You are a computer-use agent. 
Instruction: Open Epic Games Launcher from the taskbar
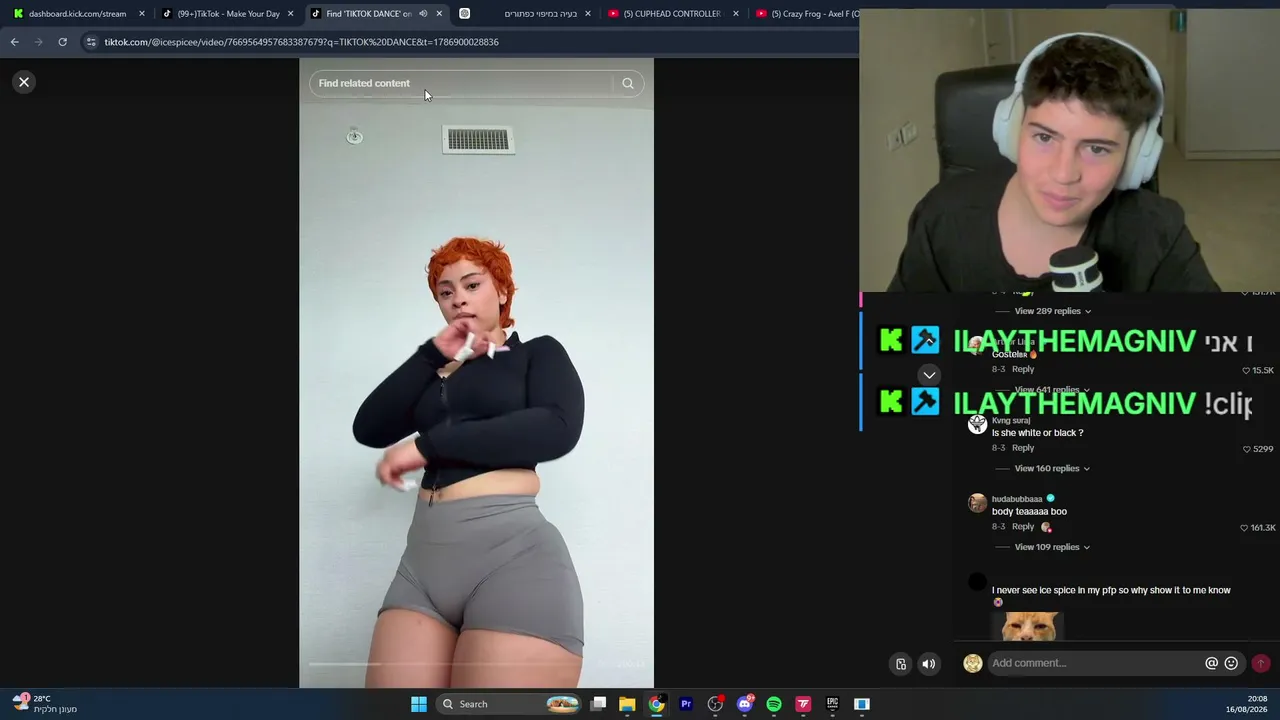click(x=832, y=704)
